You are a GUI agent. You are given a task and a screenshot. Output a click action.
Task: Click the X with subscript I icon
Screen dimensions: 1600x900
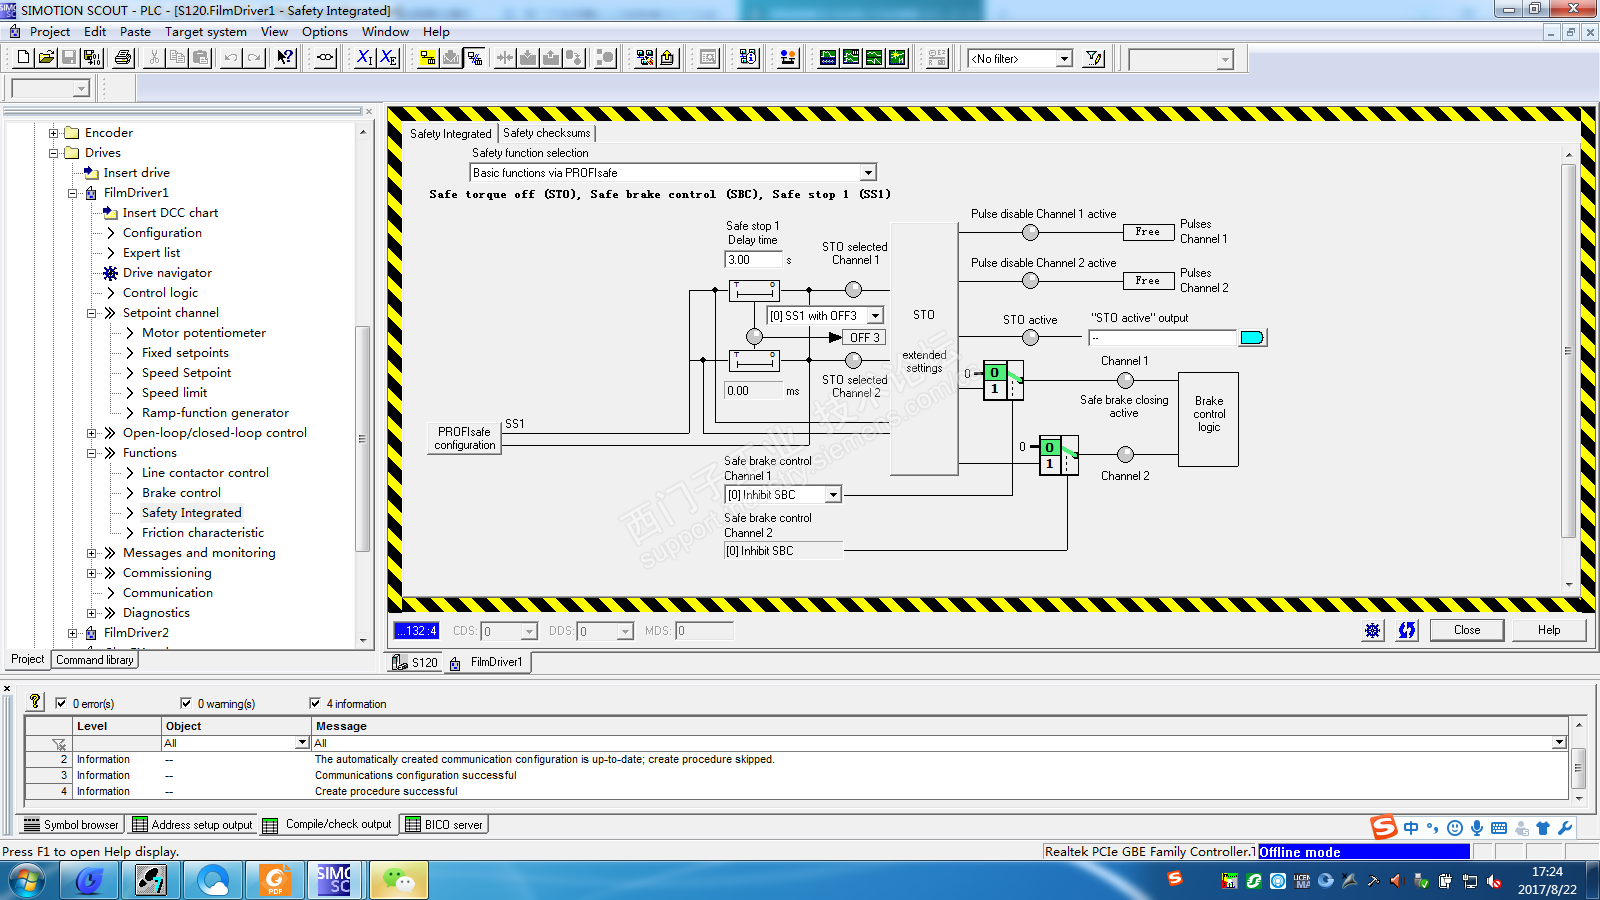(x=364, y=58)
